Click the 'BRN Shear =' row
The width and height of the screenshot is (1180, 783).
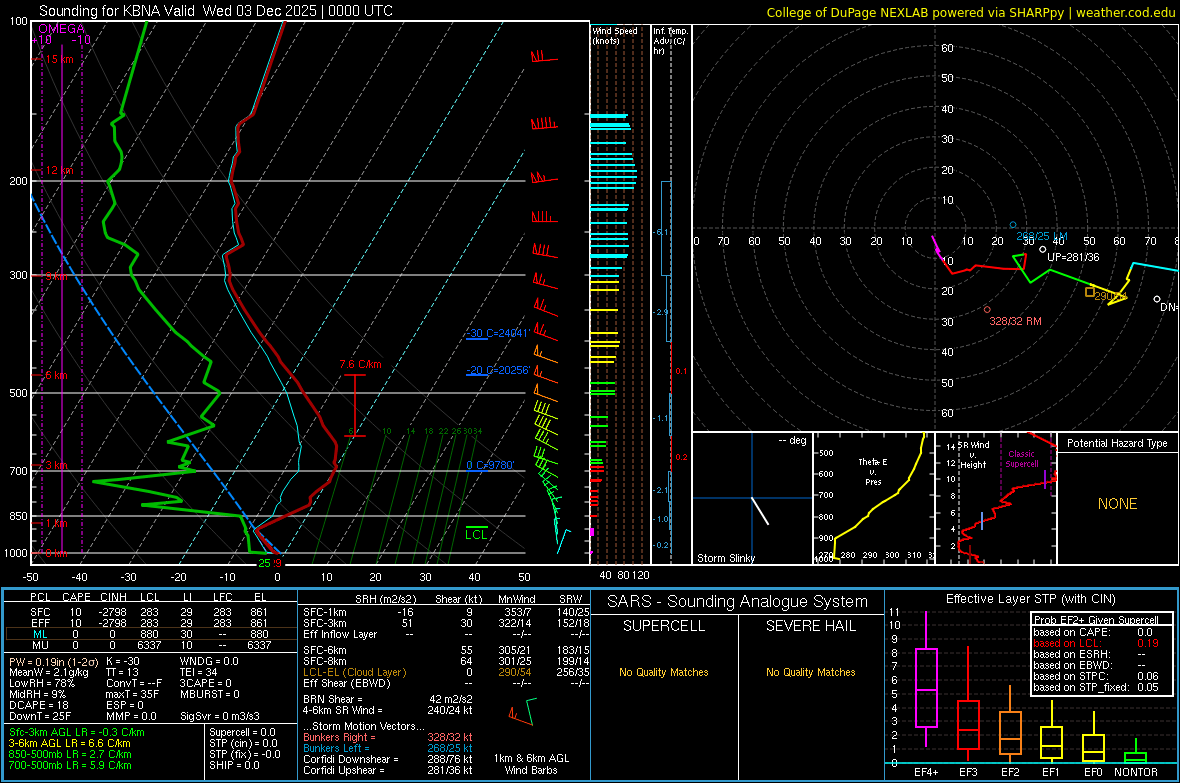(x=388, y=699)
